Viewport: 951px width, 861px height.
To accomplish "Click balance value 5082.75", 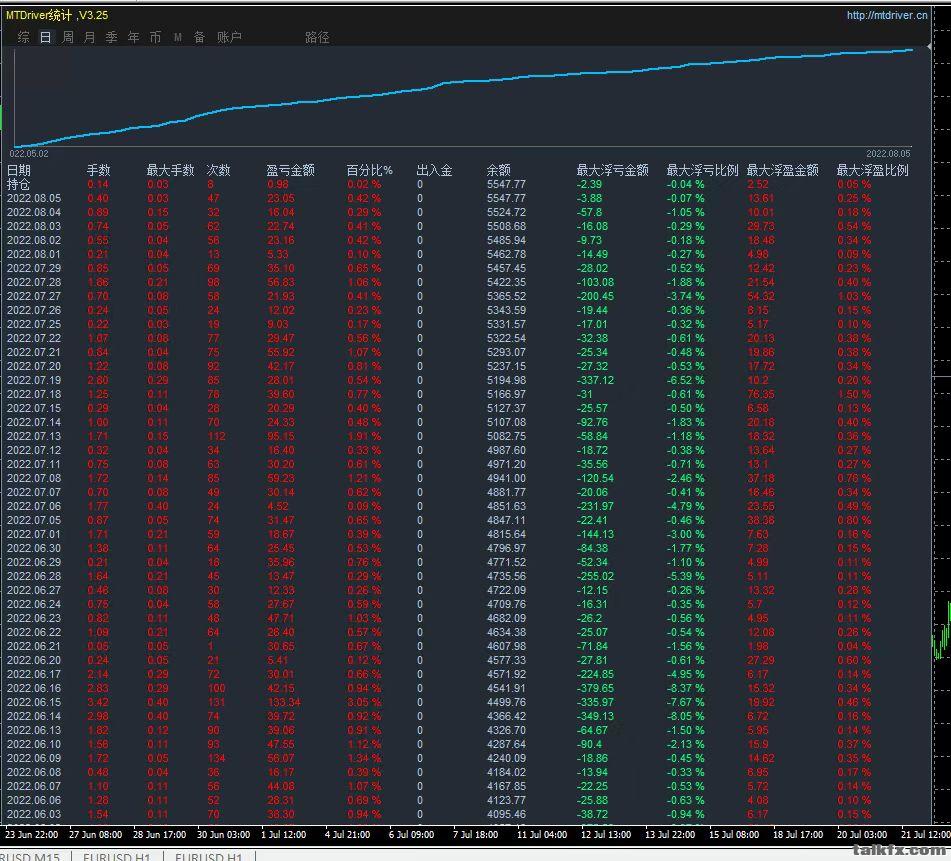I will (506, 437).
